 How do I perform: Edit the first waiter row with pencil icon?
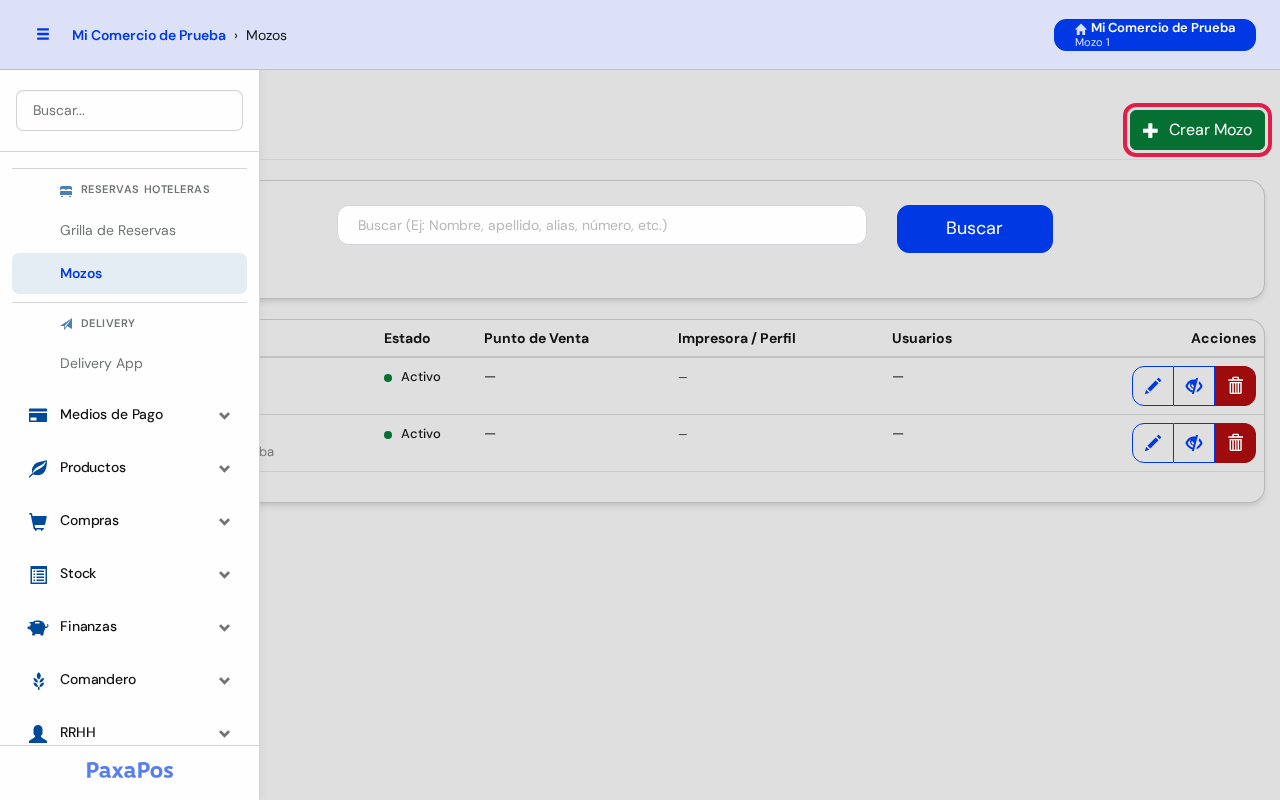1153,386
